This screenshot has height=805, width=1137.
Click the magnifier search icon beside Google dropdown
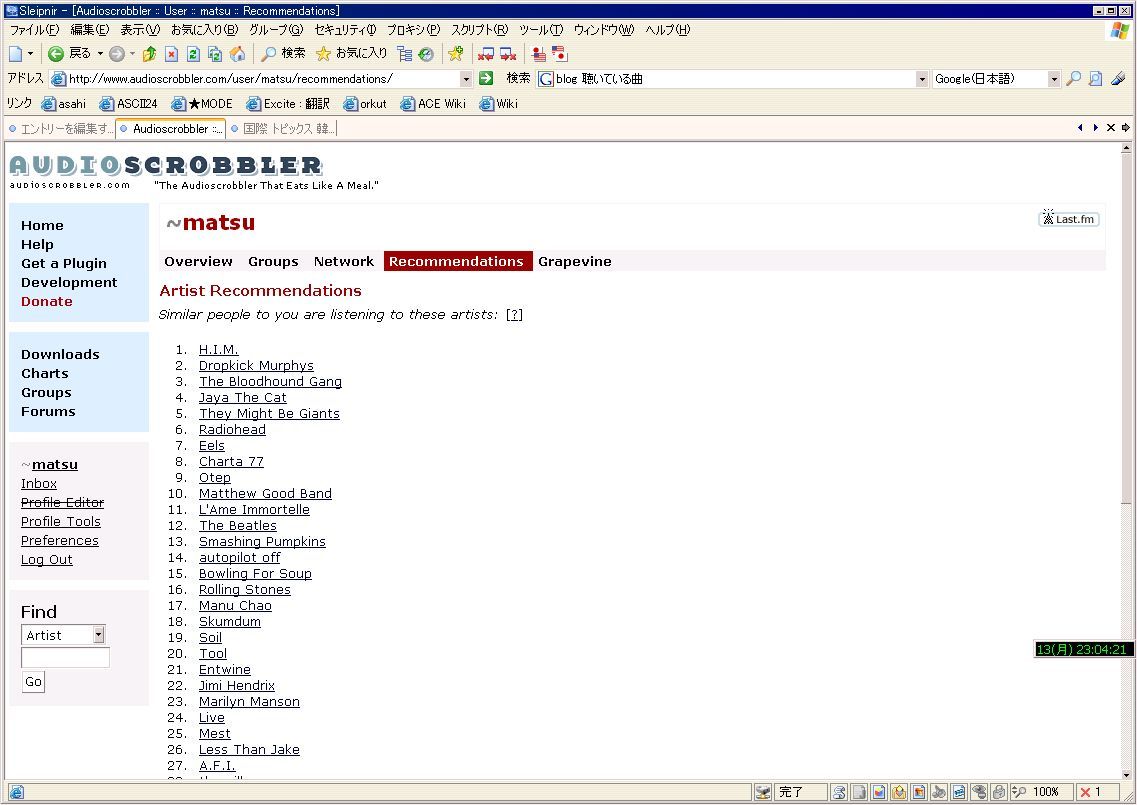coord(1073,79)
